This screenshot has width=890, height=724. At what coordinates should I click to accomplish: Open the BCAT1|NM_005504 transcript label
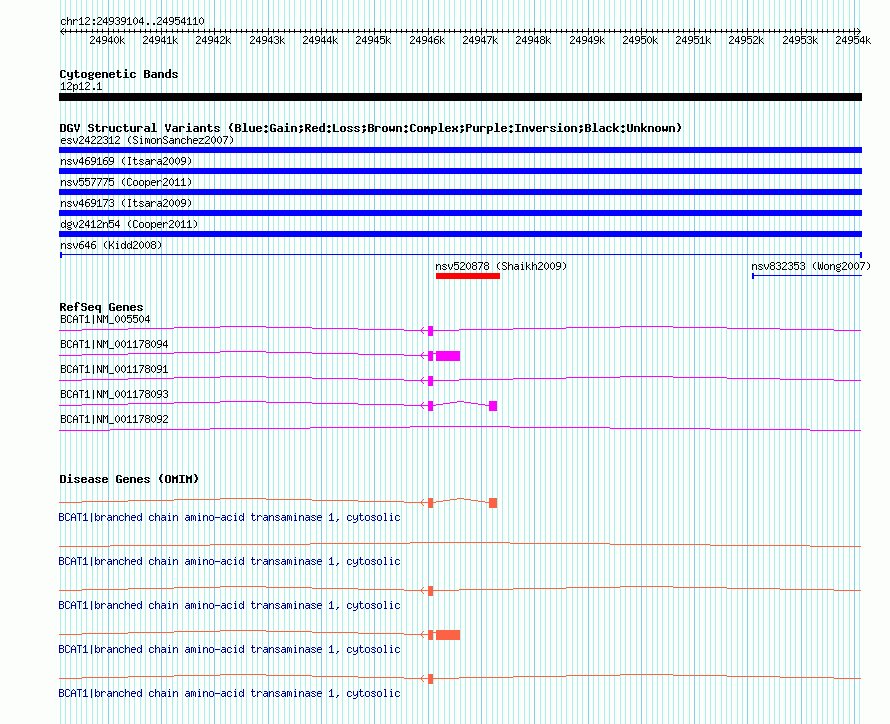(105, 319)
